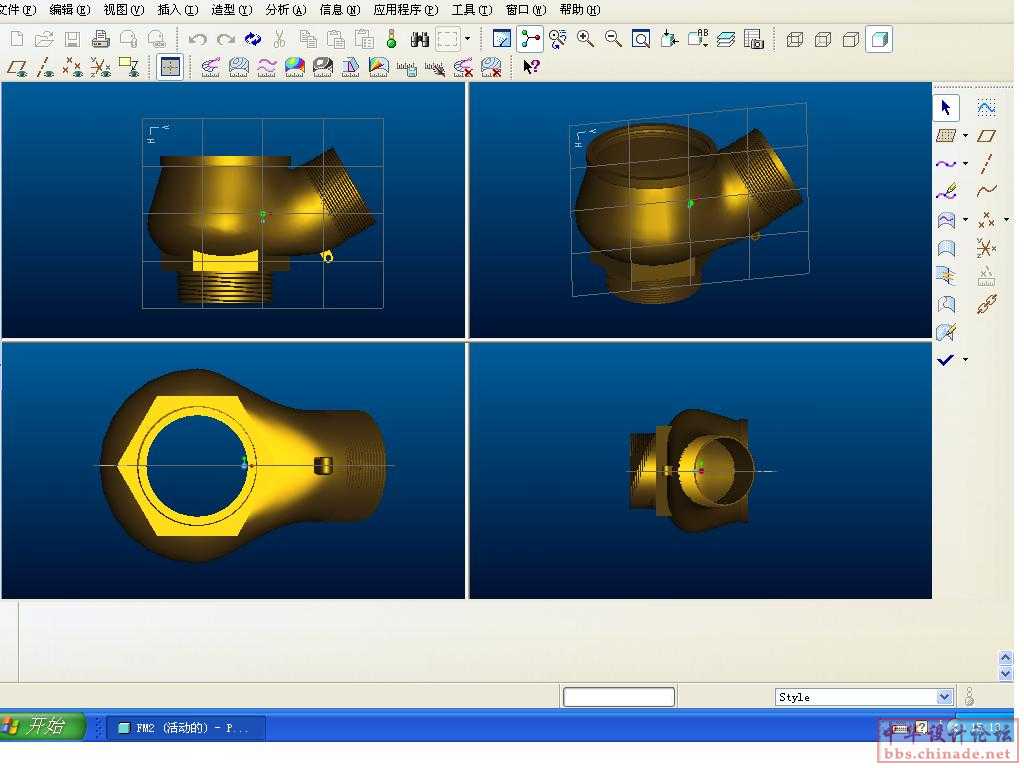Click the Layers icon
The width and height of the screenshot is (1024, 768).
pos(726,39)
